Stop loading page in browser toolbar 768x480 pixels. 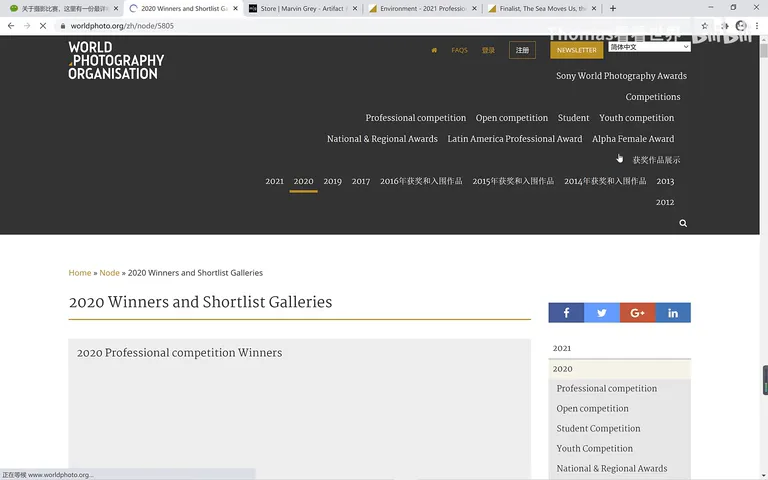(43, 25)
